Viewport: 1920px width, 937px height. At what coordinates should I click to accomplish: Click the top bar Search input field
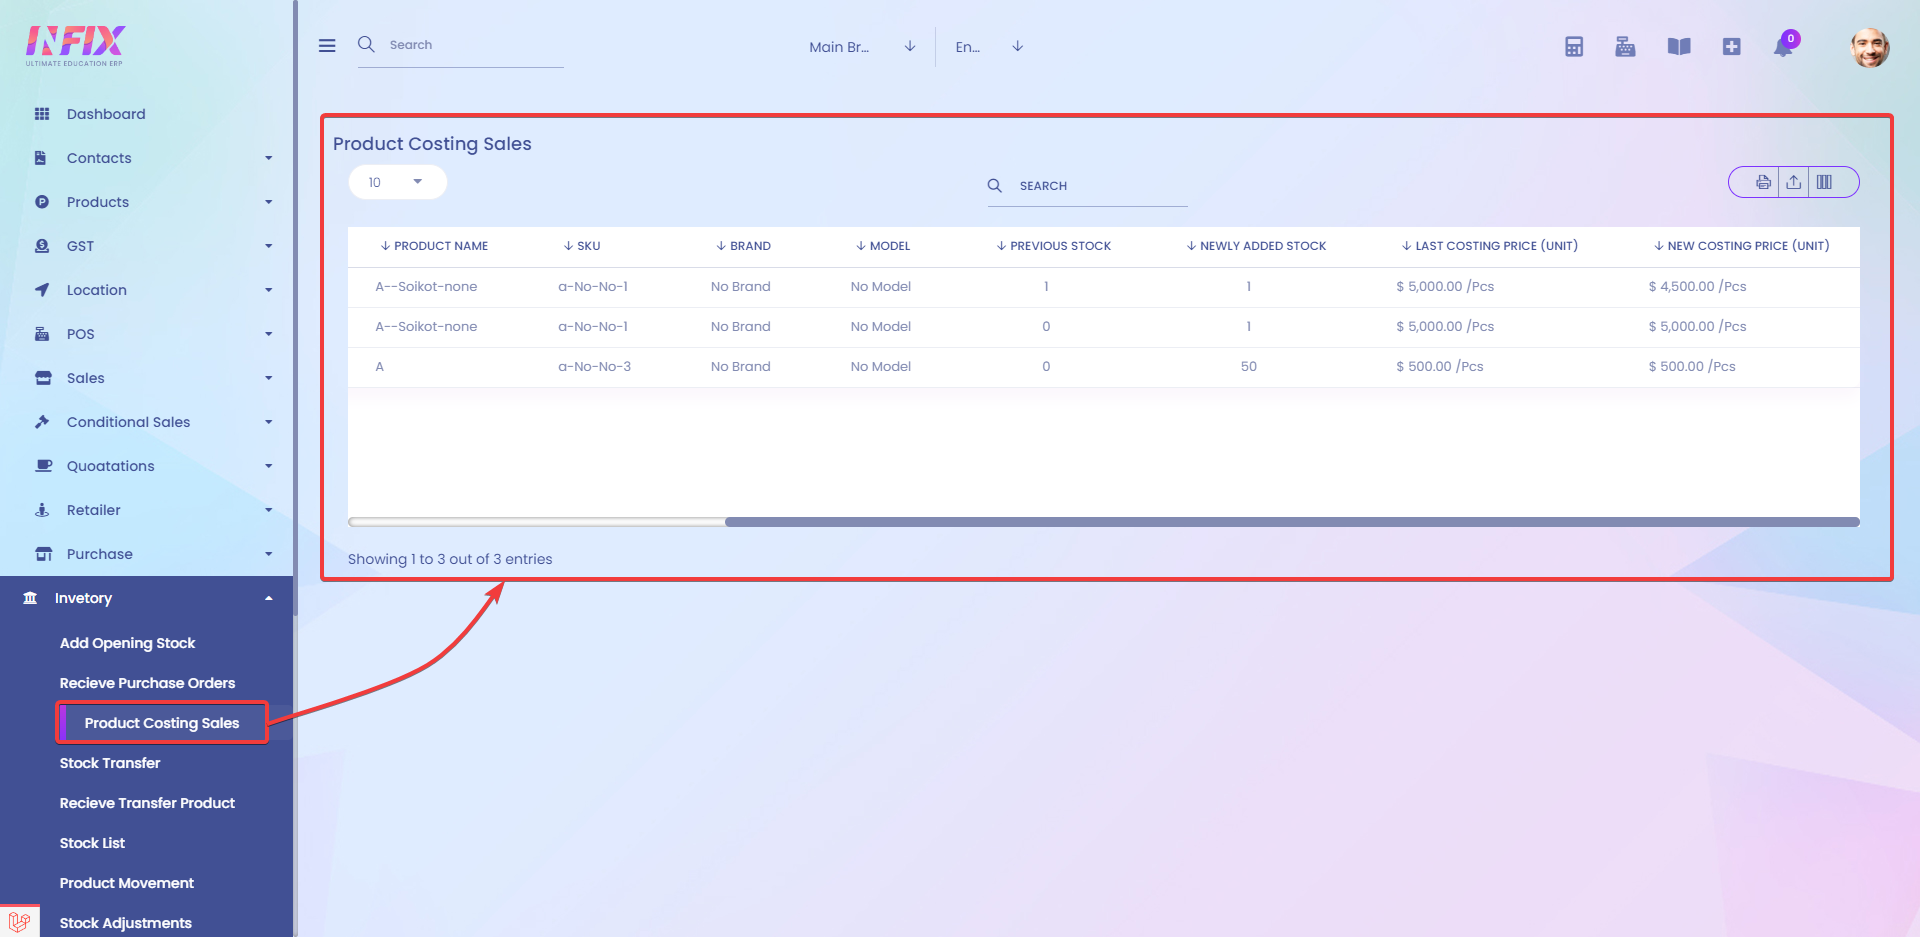475,45
